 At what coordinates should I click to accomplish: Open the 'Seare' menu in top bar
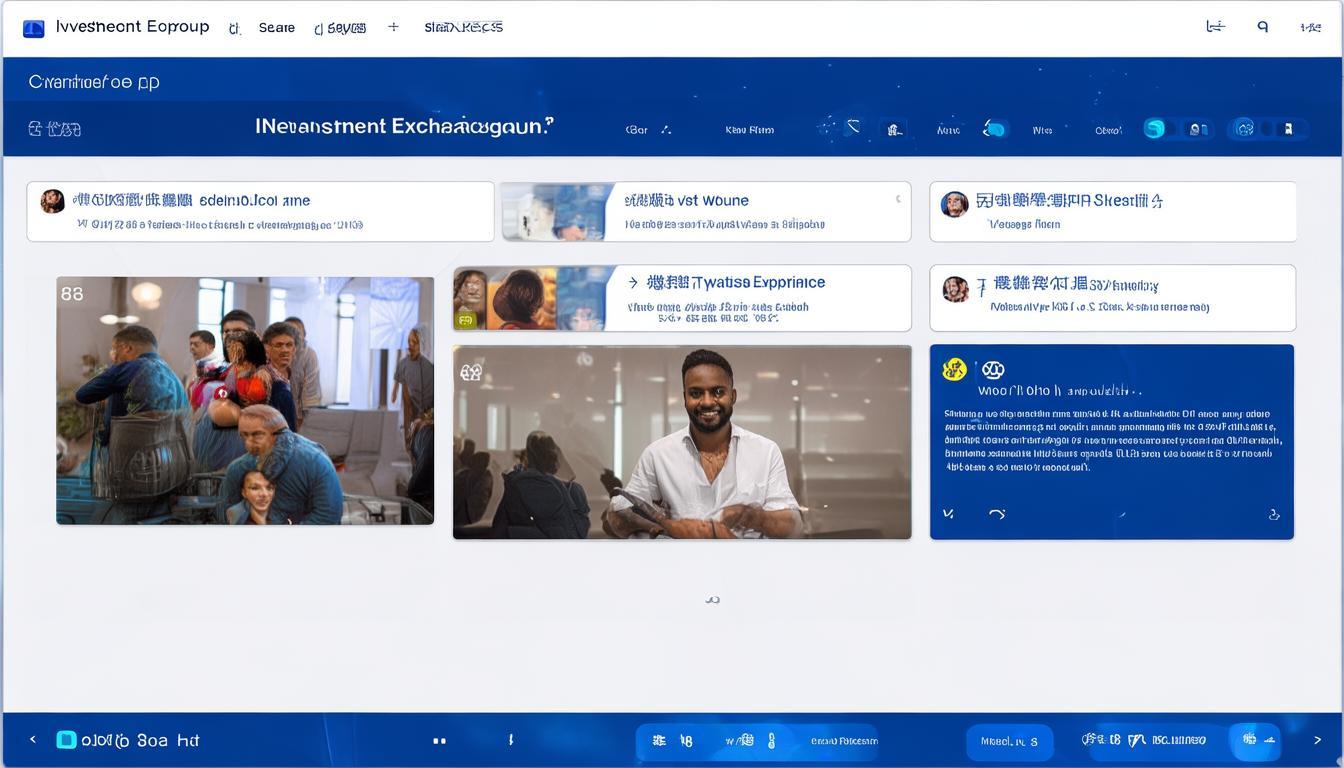pyautogui.click(x=276, y=28)
